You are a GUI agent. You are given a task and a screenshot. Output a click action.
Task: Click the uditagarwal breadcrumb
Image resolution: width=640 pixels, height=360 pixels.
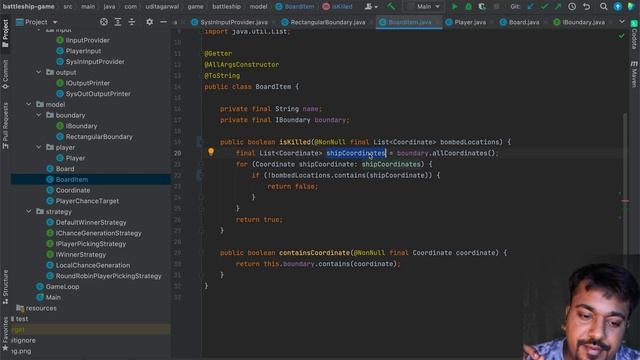tap(163, 7)
